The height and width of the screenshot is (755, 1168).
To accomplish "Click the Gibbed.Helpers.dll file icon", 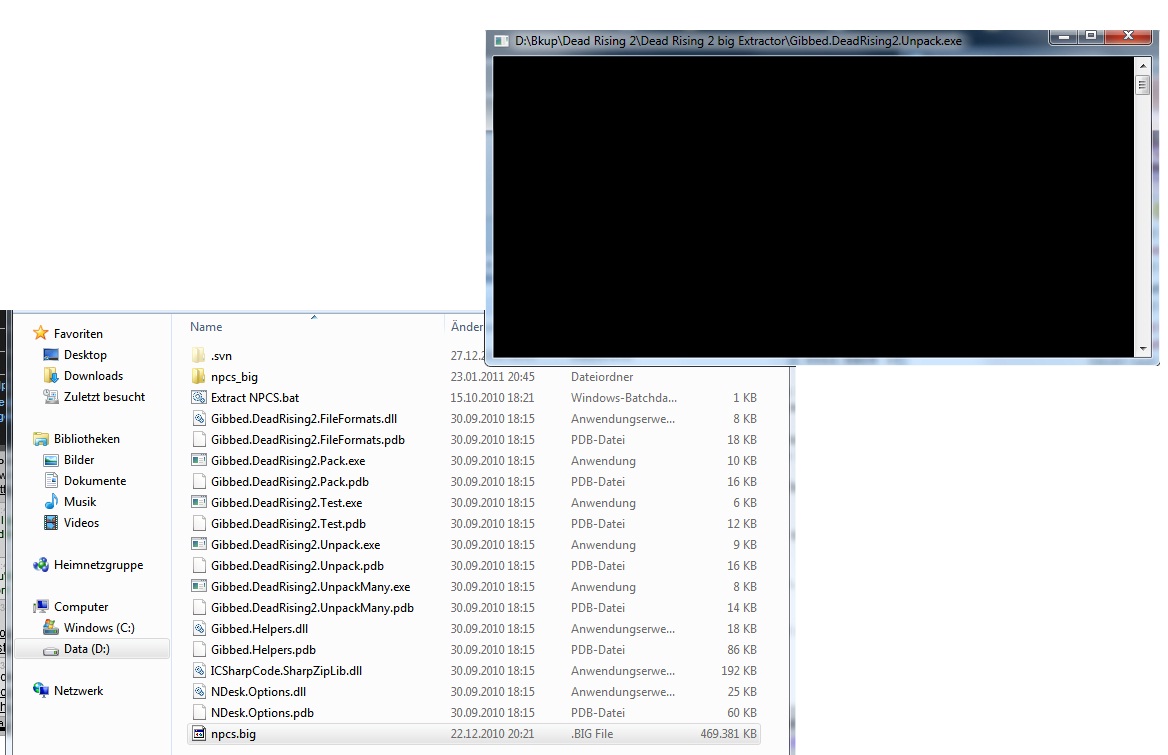I will coord(198,628).
